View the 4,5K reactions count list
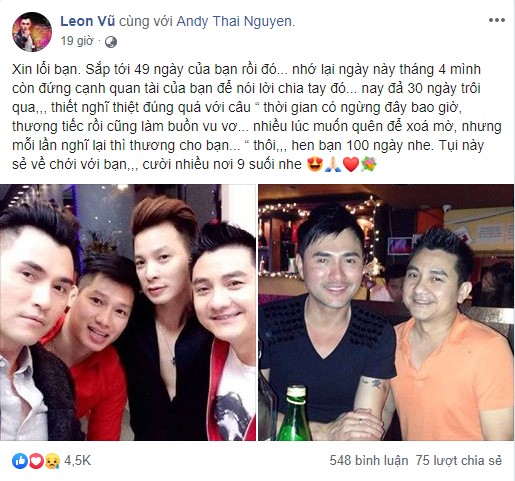Viewport: 515px width, 481px height. click(77, 461)
